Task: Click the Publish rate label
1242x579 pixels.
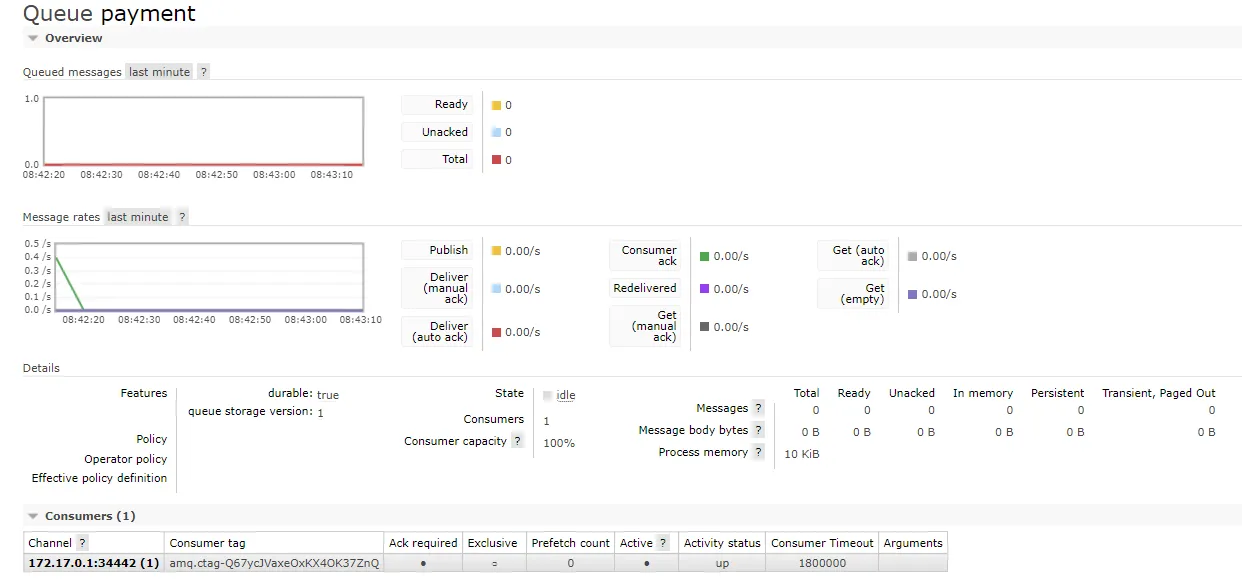Action: point(437,249)
